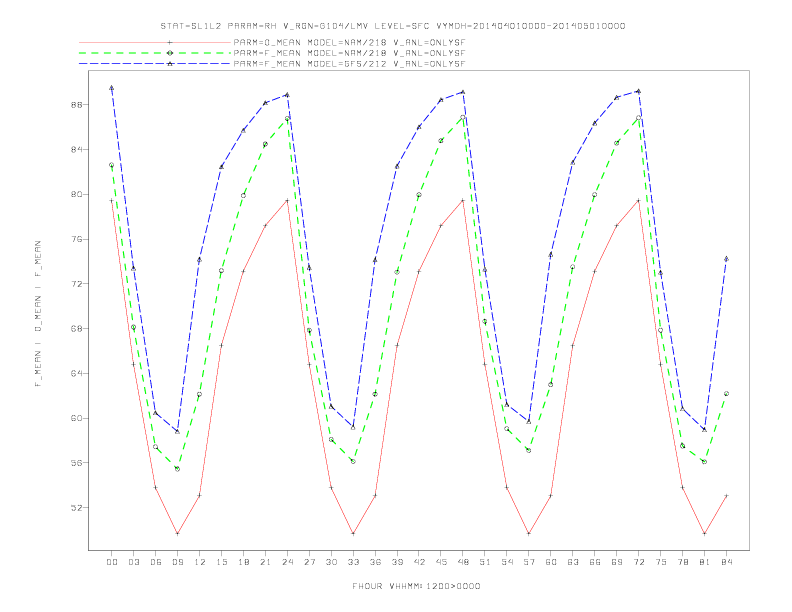The width and height of the screenshot is (792, 612).
Task: Click the x-axis tick label 15
Action: pos(221,562)
